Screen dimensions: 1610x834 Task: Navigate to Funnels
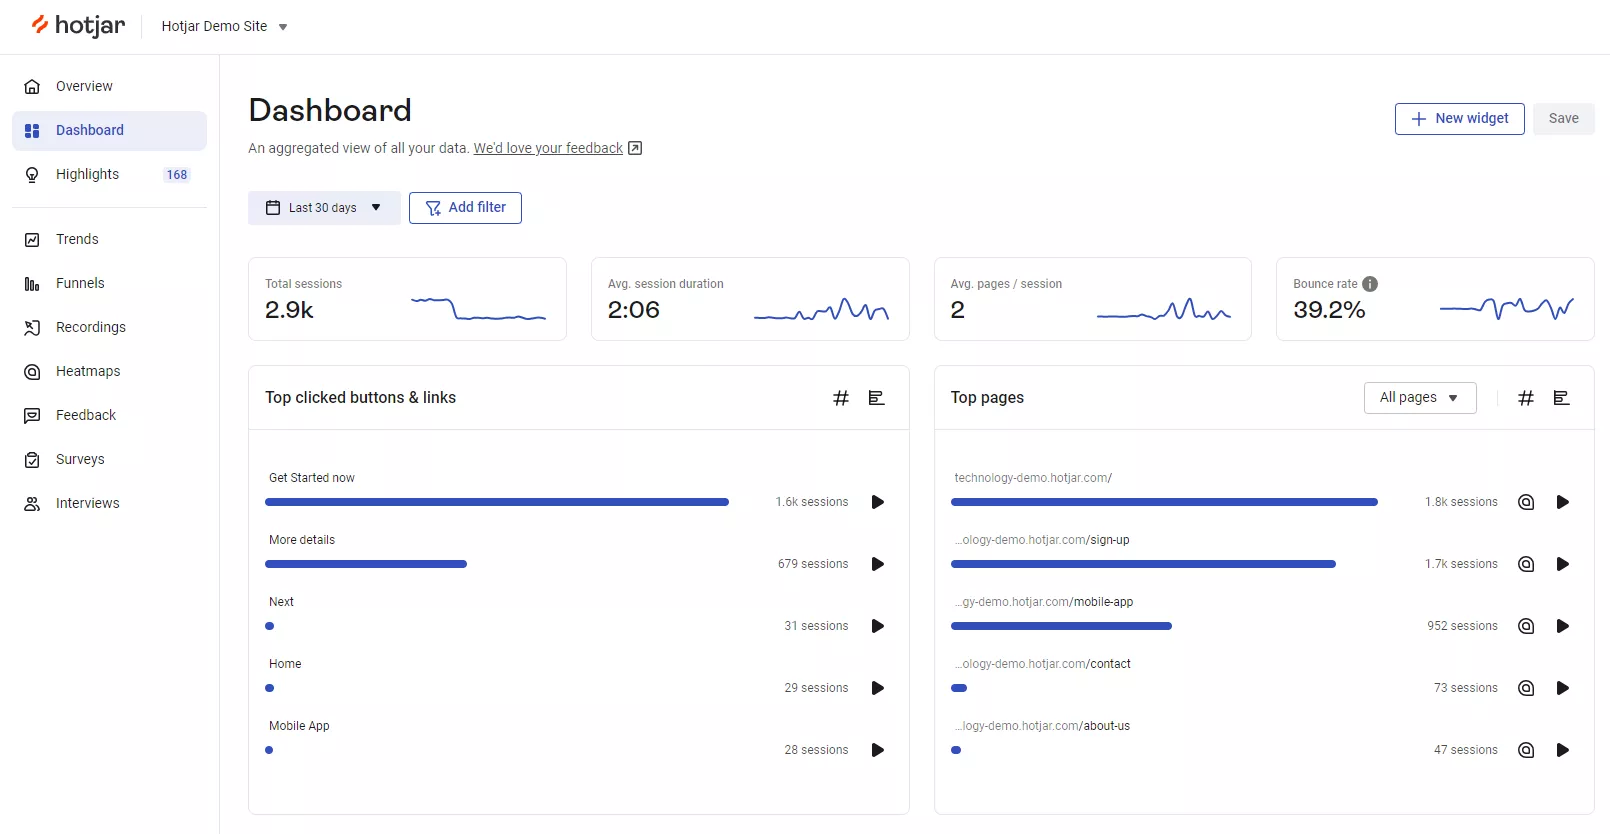click(x=109, y=283)
